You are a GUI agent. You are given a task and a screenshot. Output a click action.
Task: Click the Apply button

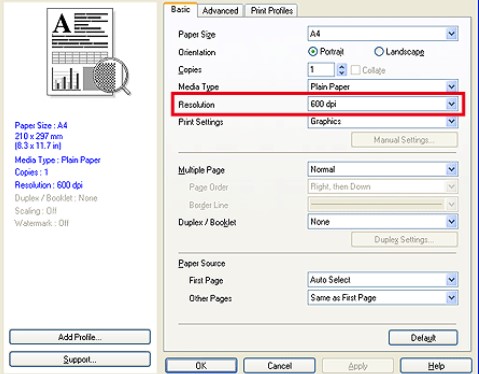358,366
